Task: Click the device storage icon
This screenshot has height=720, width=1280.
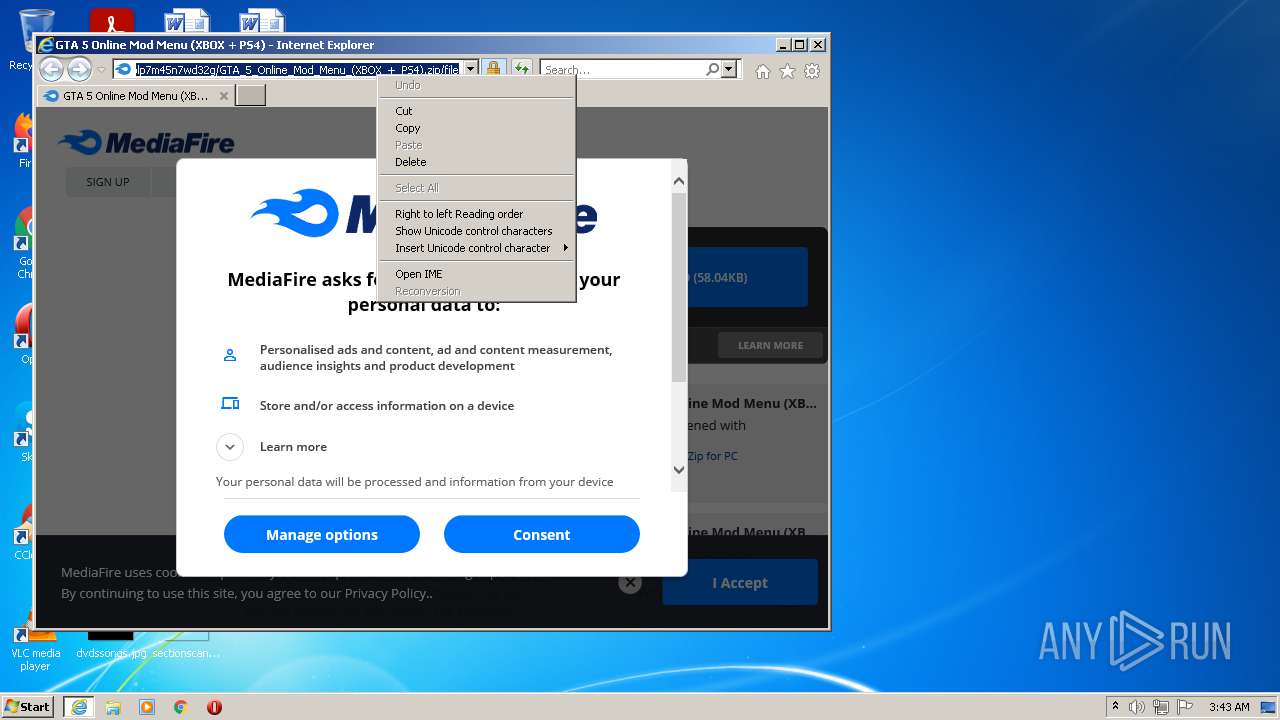Action: (230, 403)
